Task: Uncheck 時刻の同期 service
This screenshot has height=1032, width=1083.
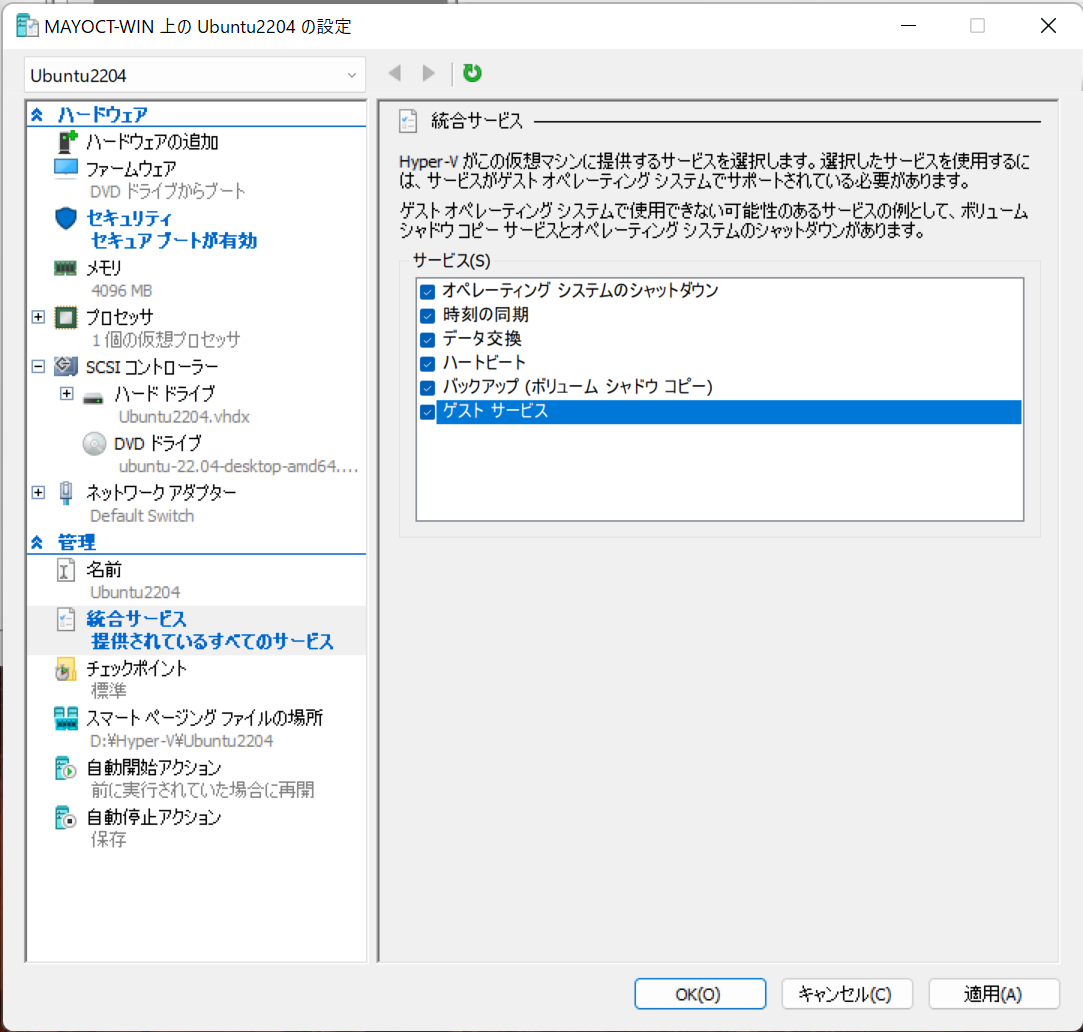Action: pos(428,315)
